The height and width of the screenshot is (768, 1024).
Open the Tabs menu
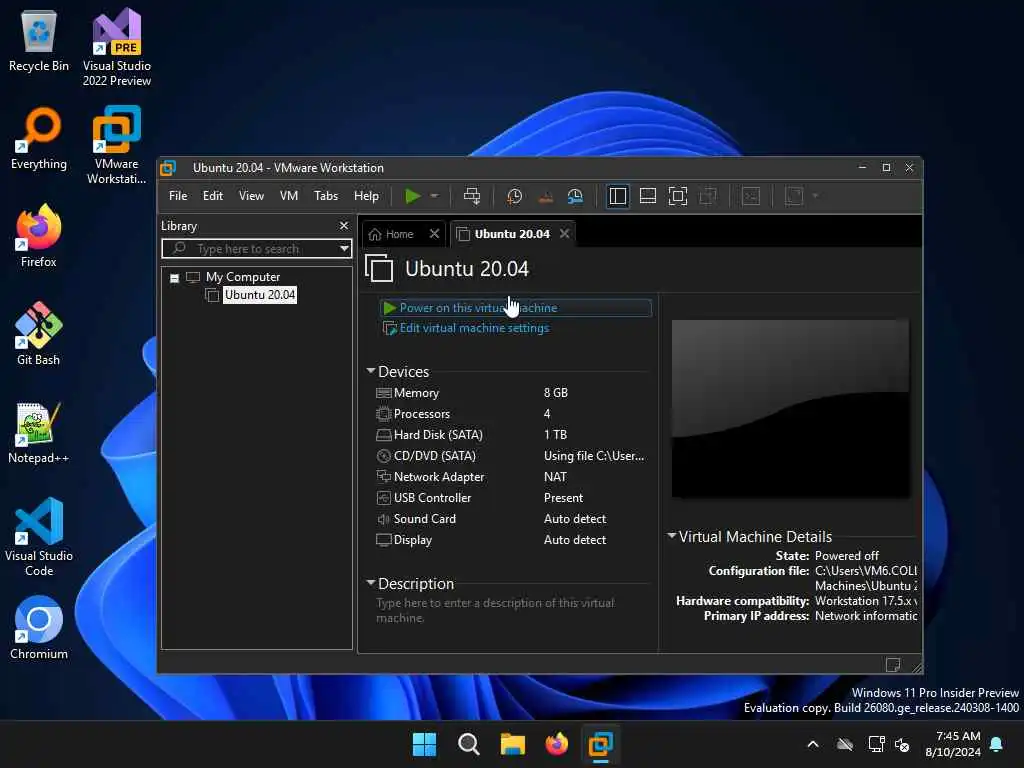pyautogui.click(x=326, y=196)
